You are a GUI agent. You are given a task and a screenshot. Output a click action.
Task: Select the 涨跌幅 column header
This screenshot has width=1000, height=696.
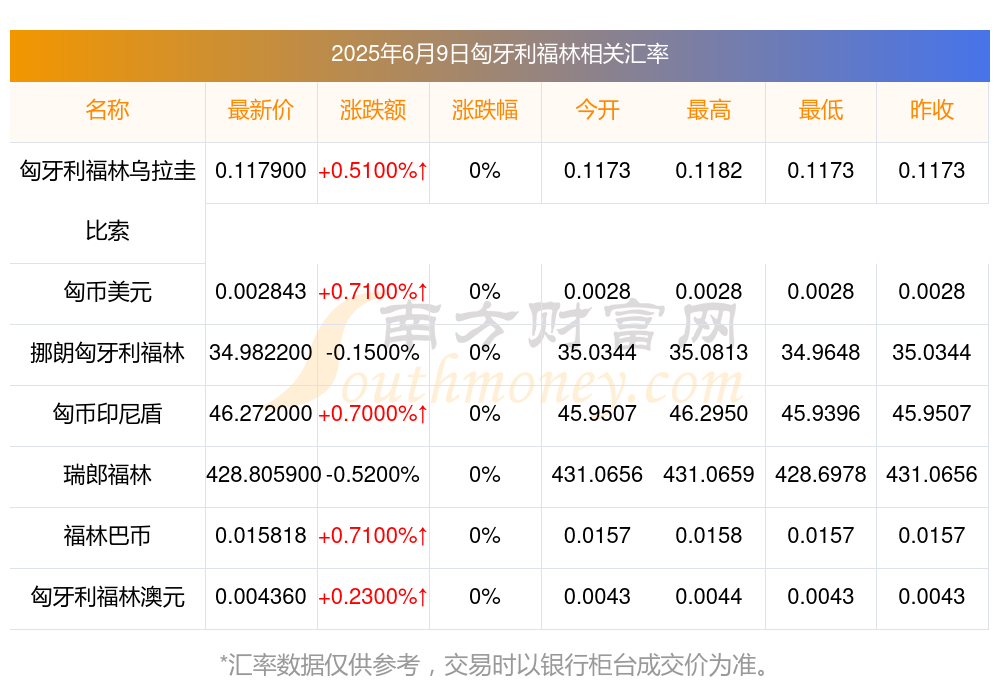pos(485,110)
